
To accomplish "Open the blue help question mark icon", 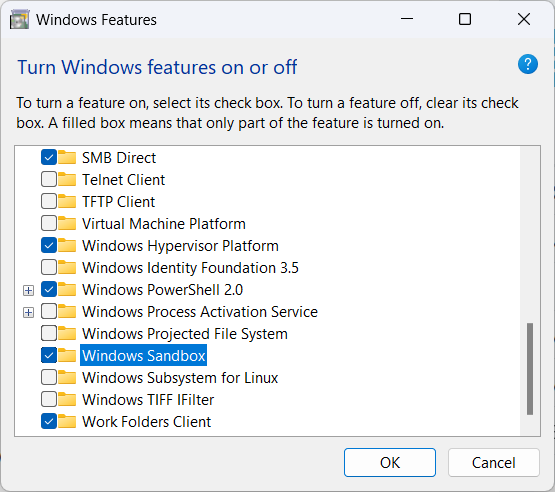I will (x=528, y=64).
